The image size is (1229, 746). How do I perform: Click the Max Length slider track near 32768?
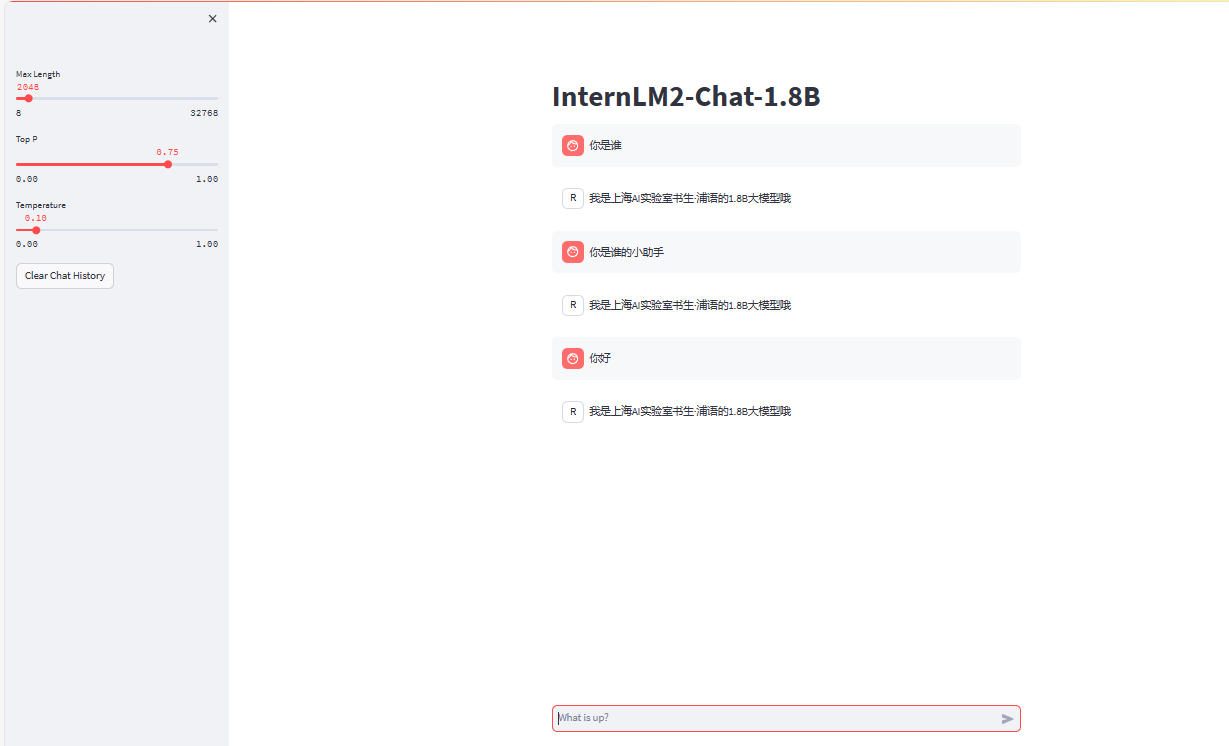210,98
